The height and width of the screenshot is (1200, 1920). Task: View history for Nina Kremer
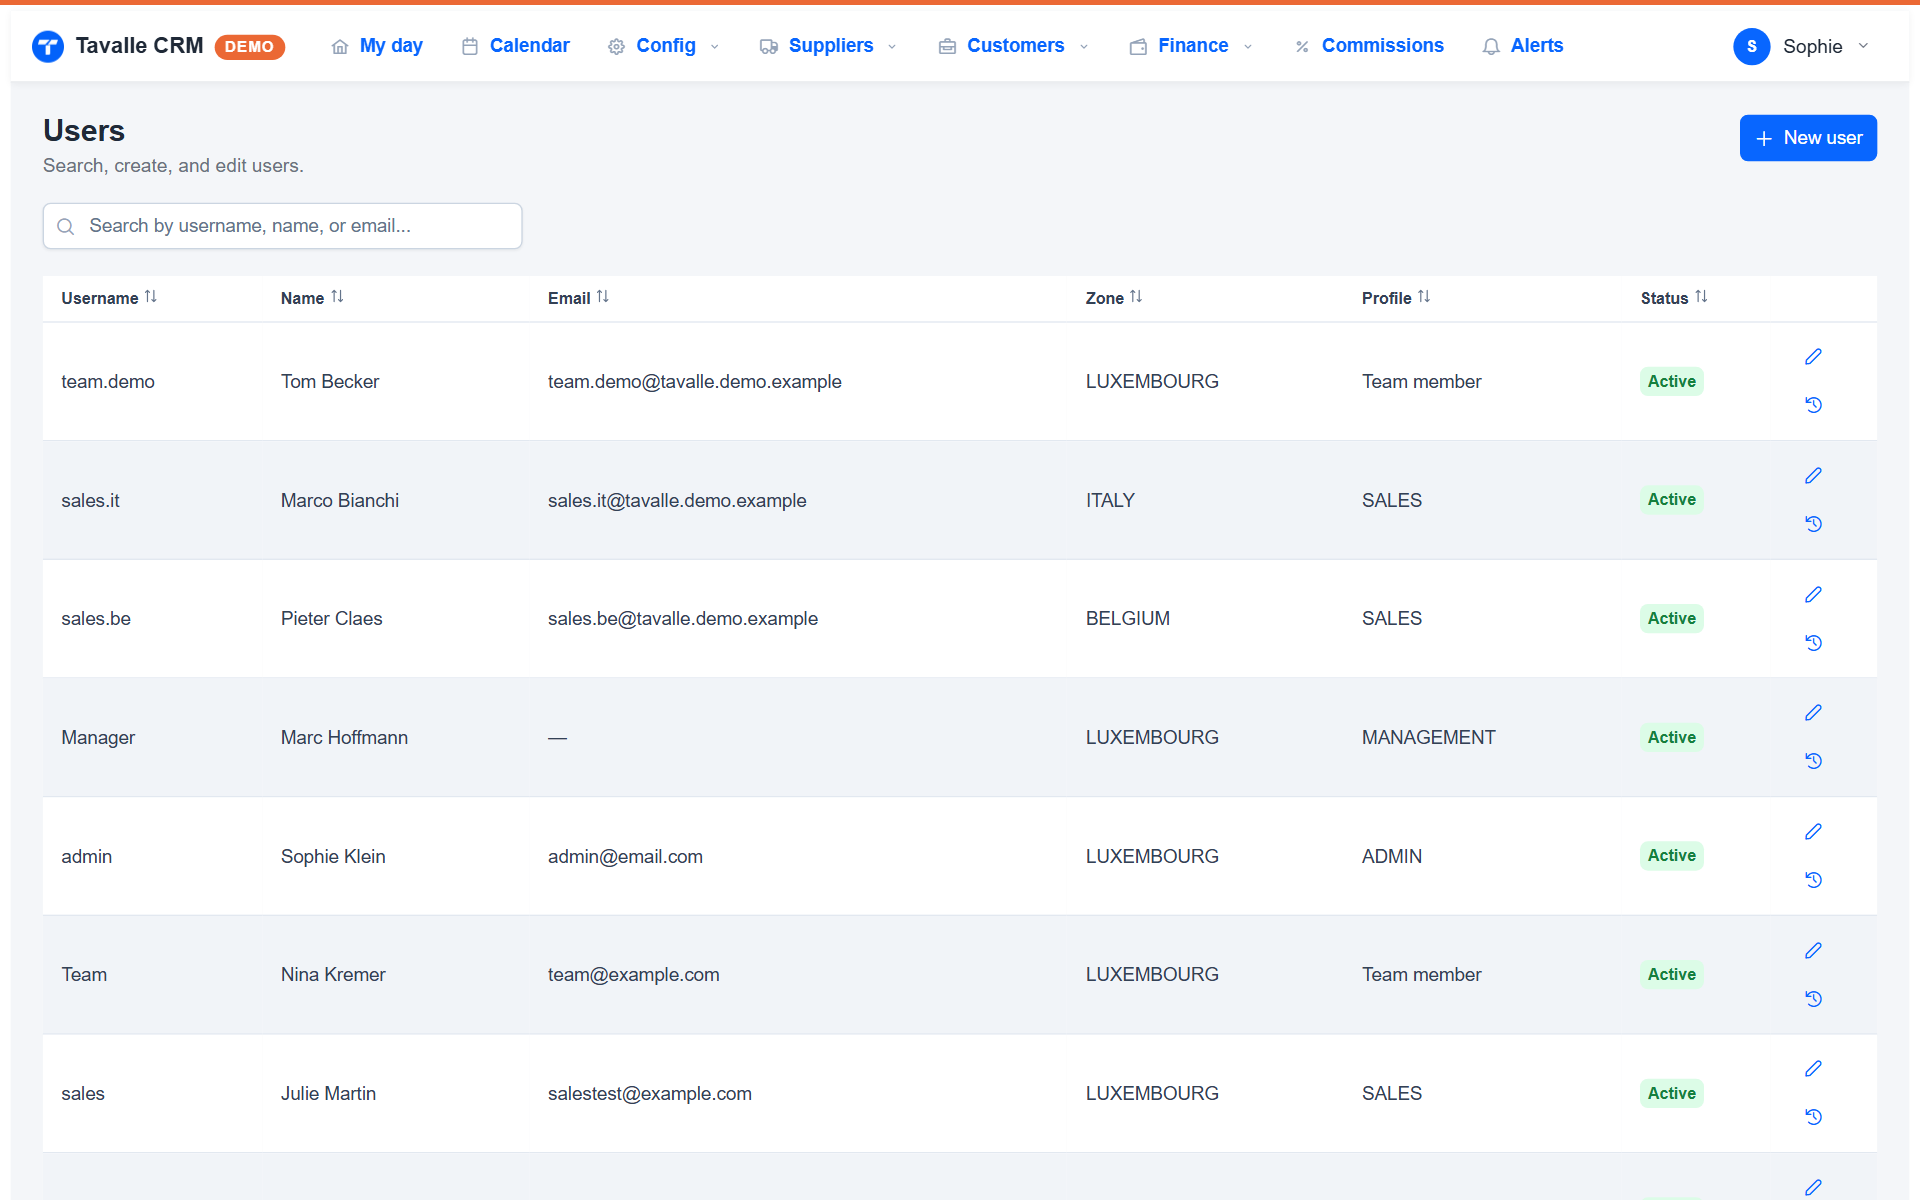pyautogui.click(x=1813, y=999)
